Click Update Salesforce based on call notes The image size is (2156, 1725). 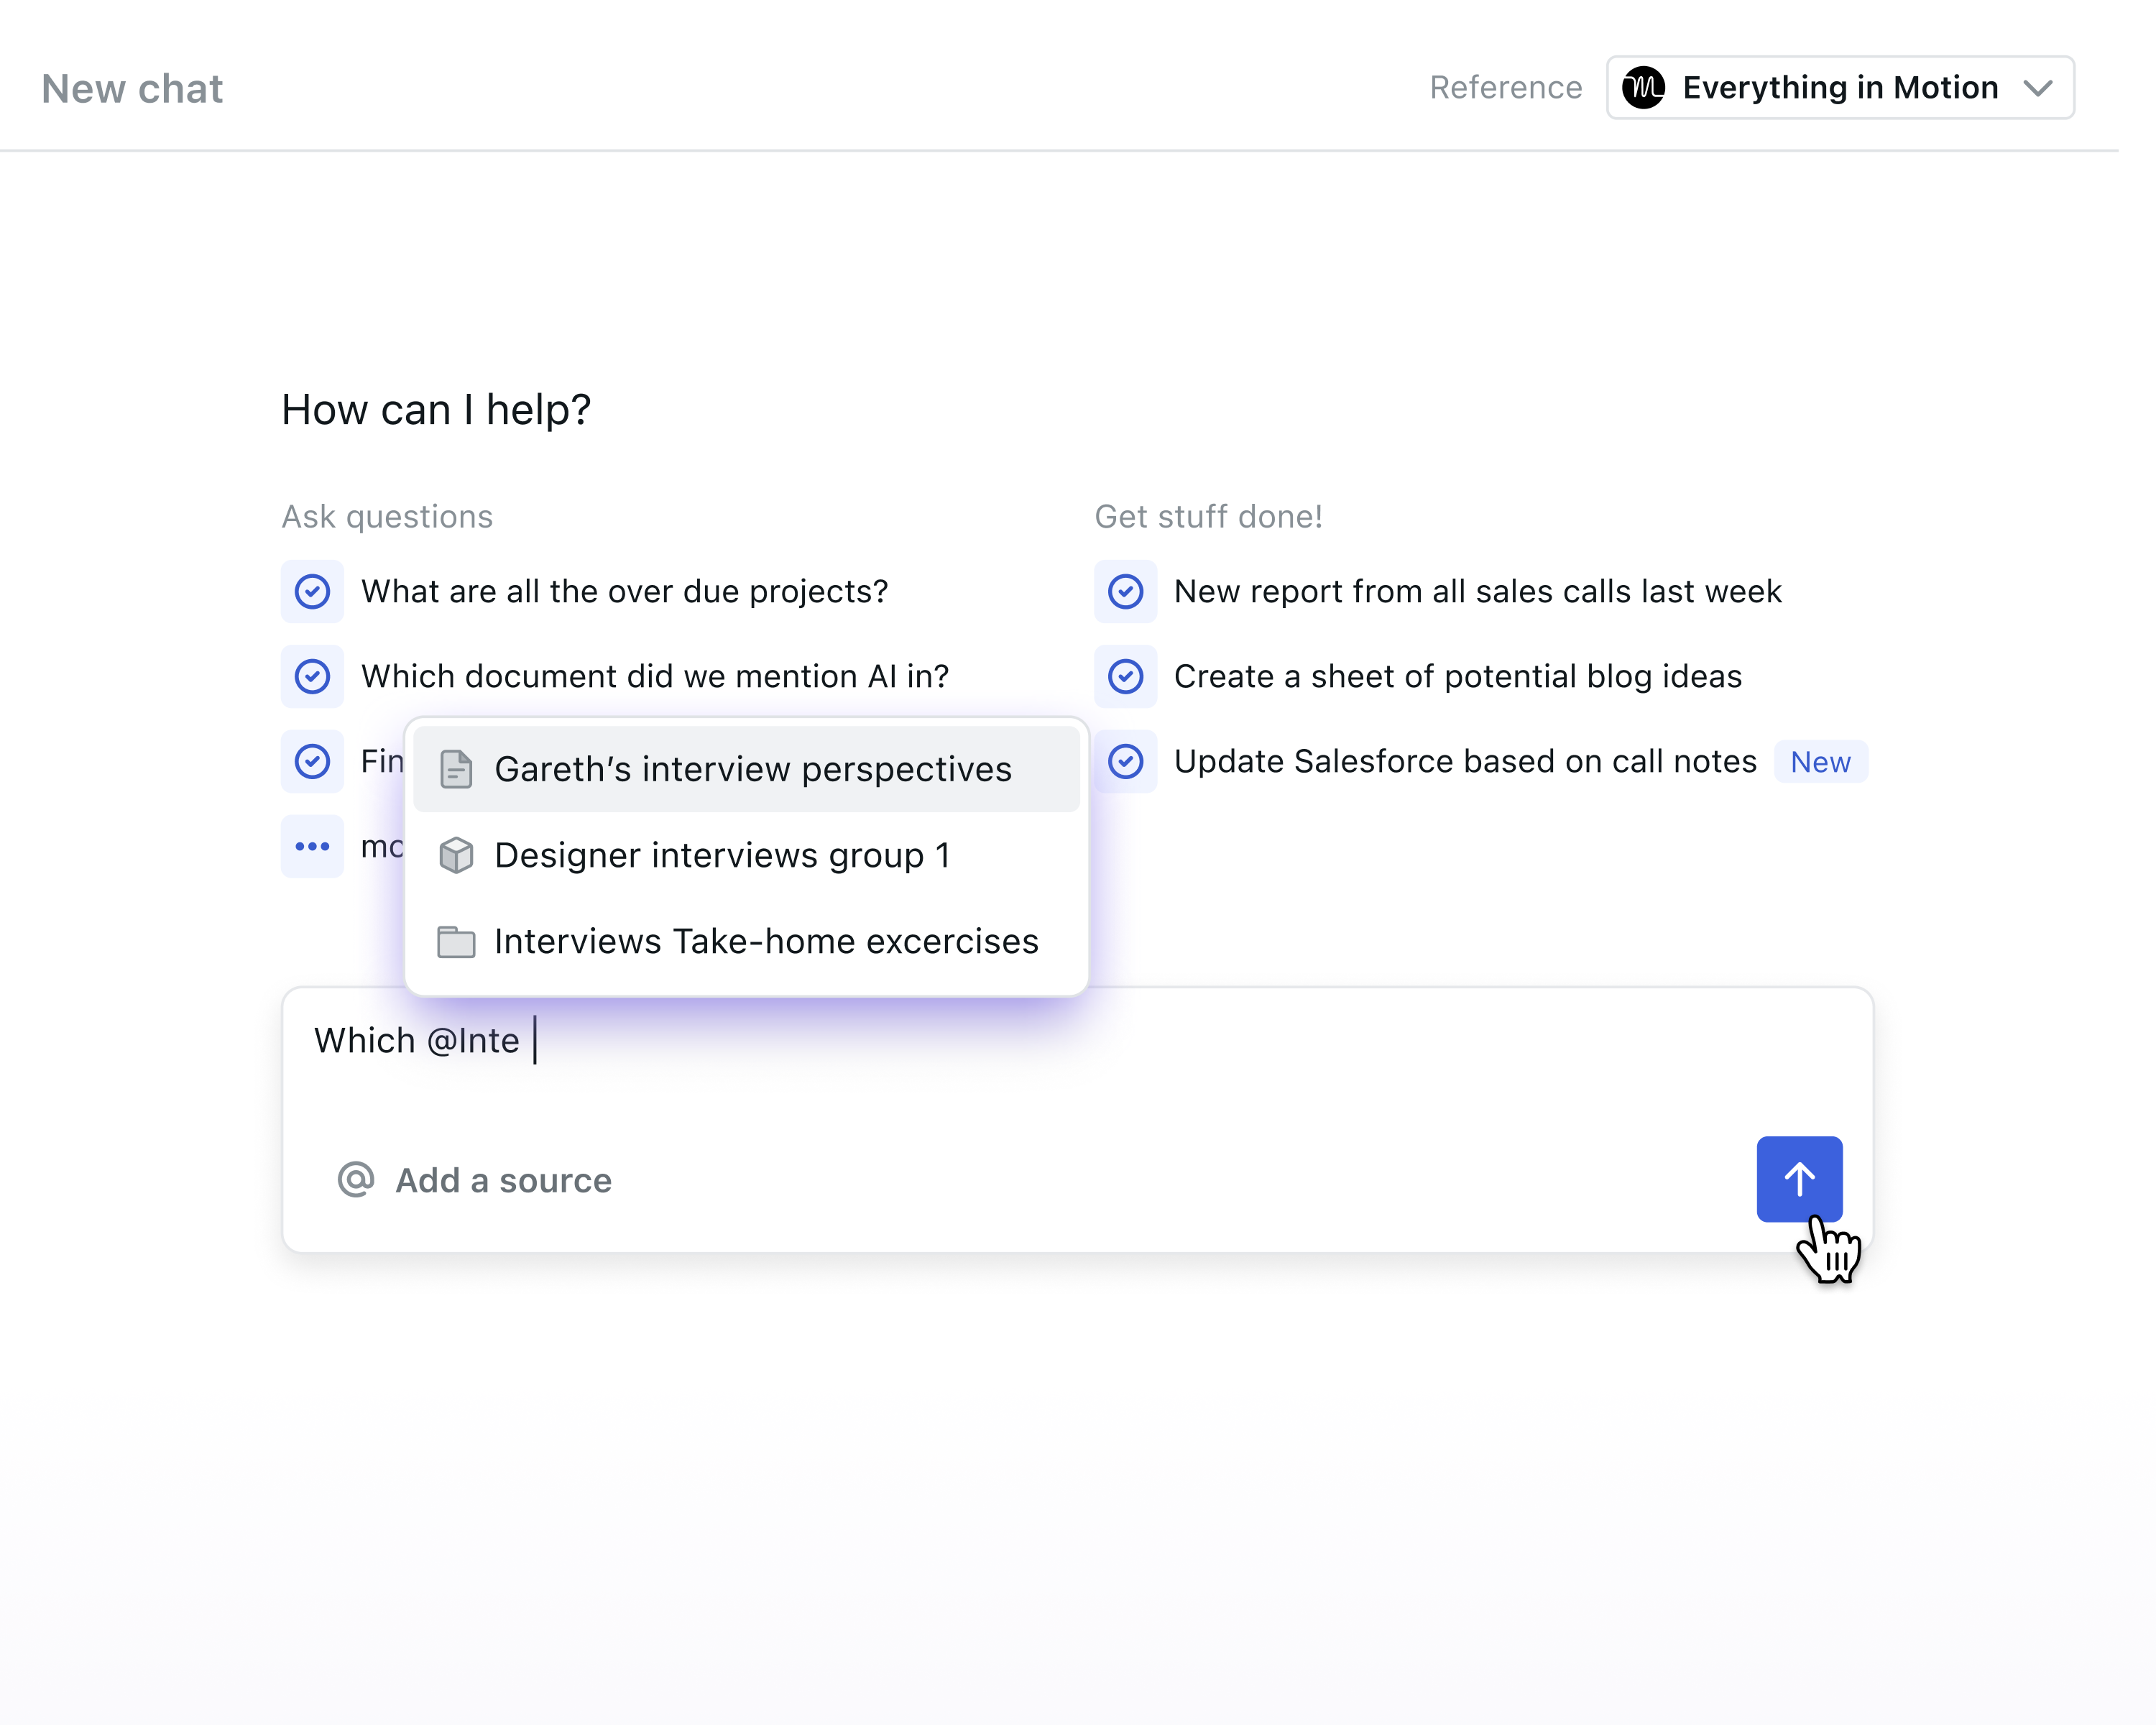click(1465, 761)
